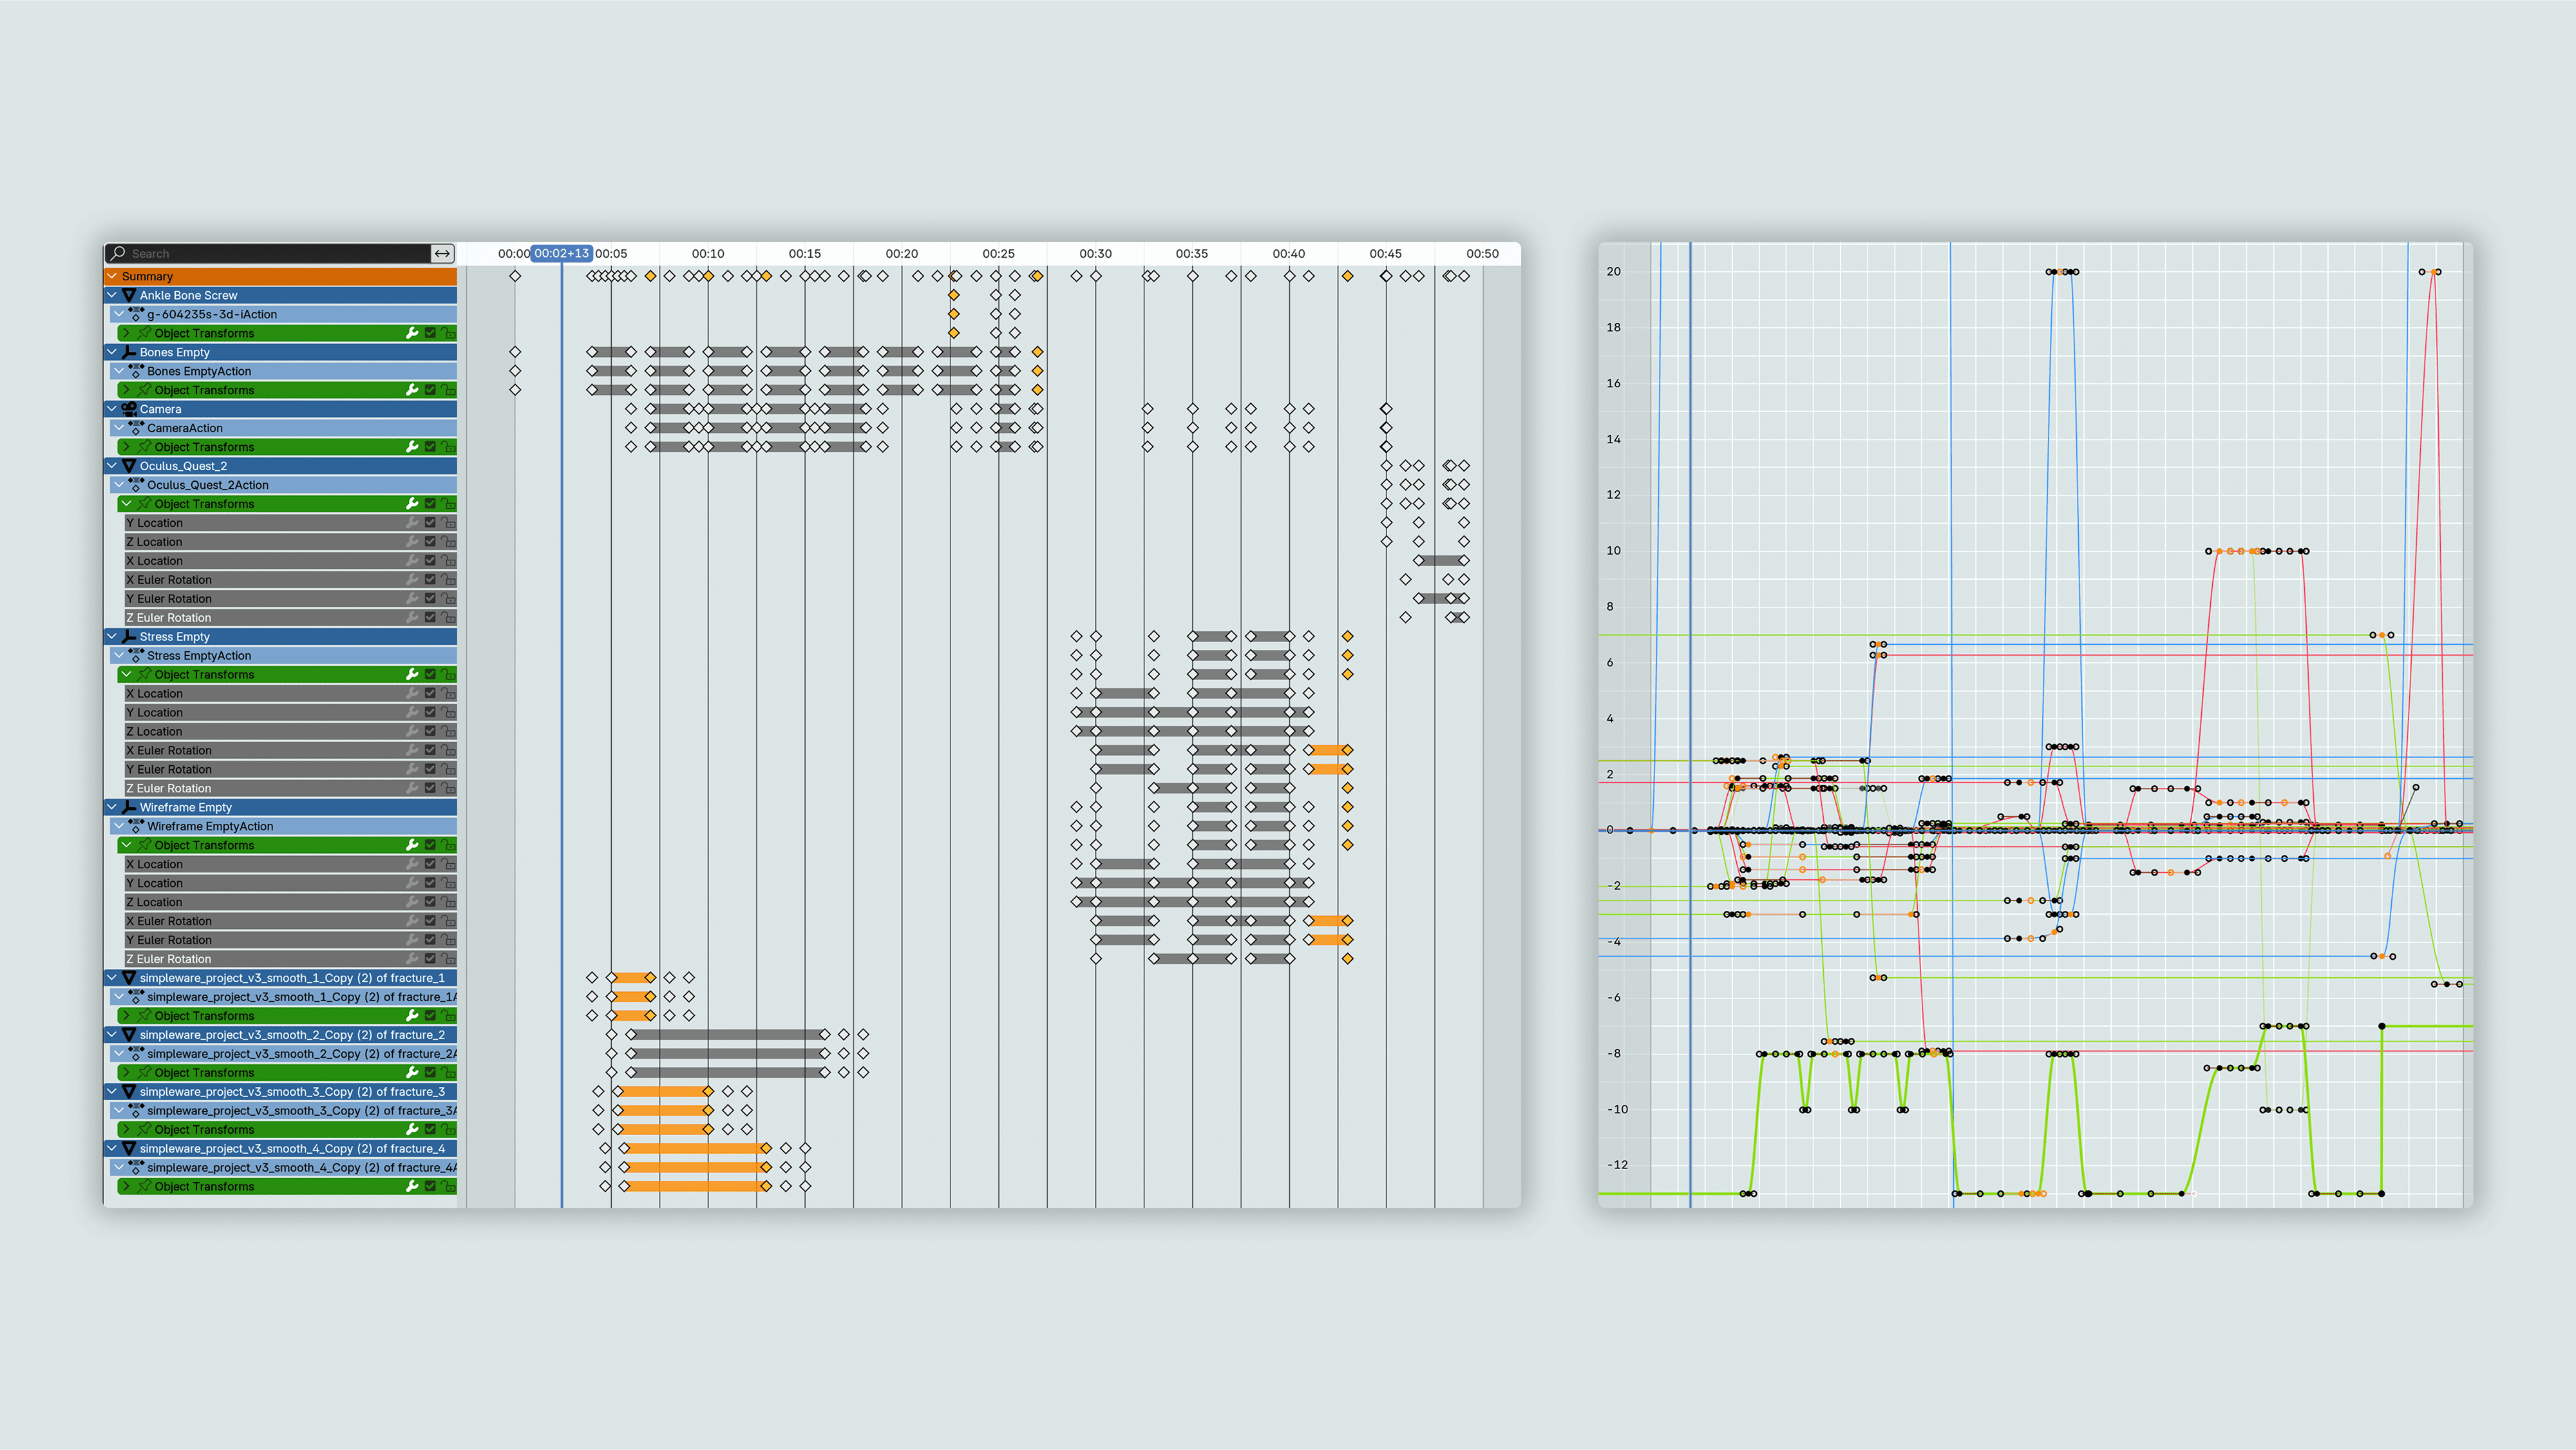The width and height of the screenshot is (2576, 1450).
Task: Lock the Object Transforms group under CameraAction
Action: [449, 447]
